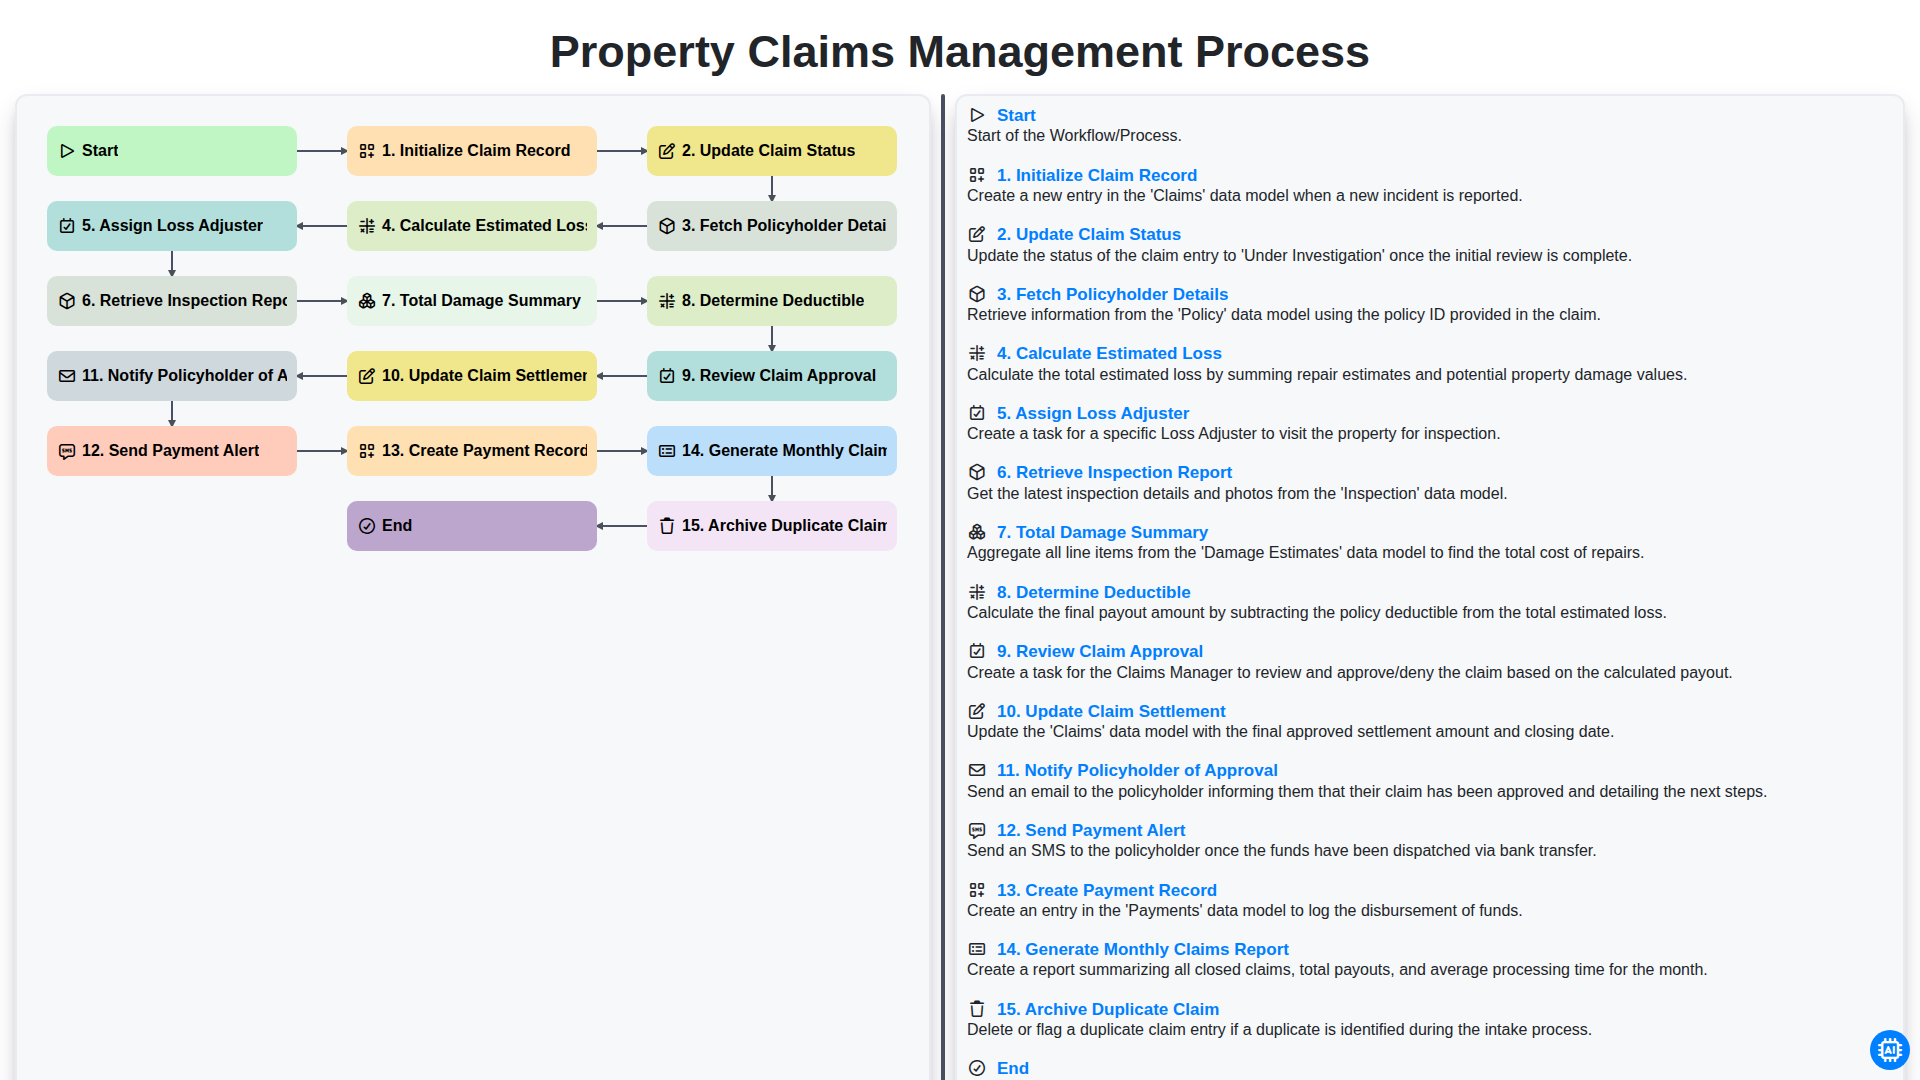This screenshot has width=1920, height=1080.
Task: Click the checklist icon in Review Claim Approval node
Action: click(x=667, y=376)
